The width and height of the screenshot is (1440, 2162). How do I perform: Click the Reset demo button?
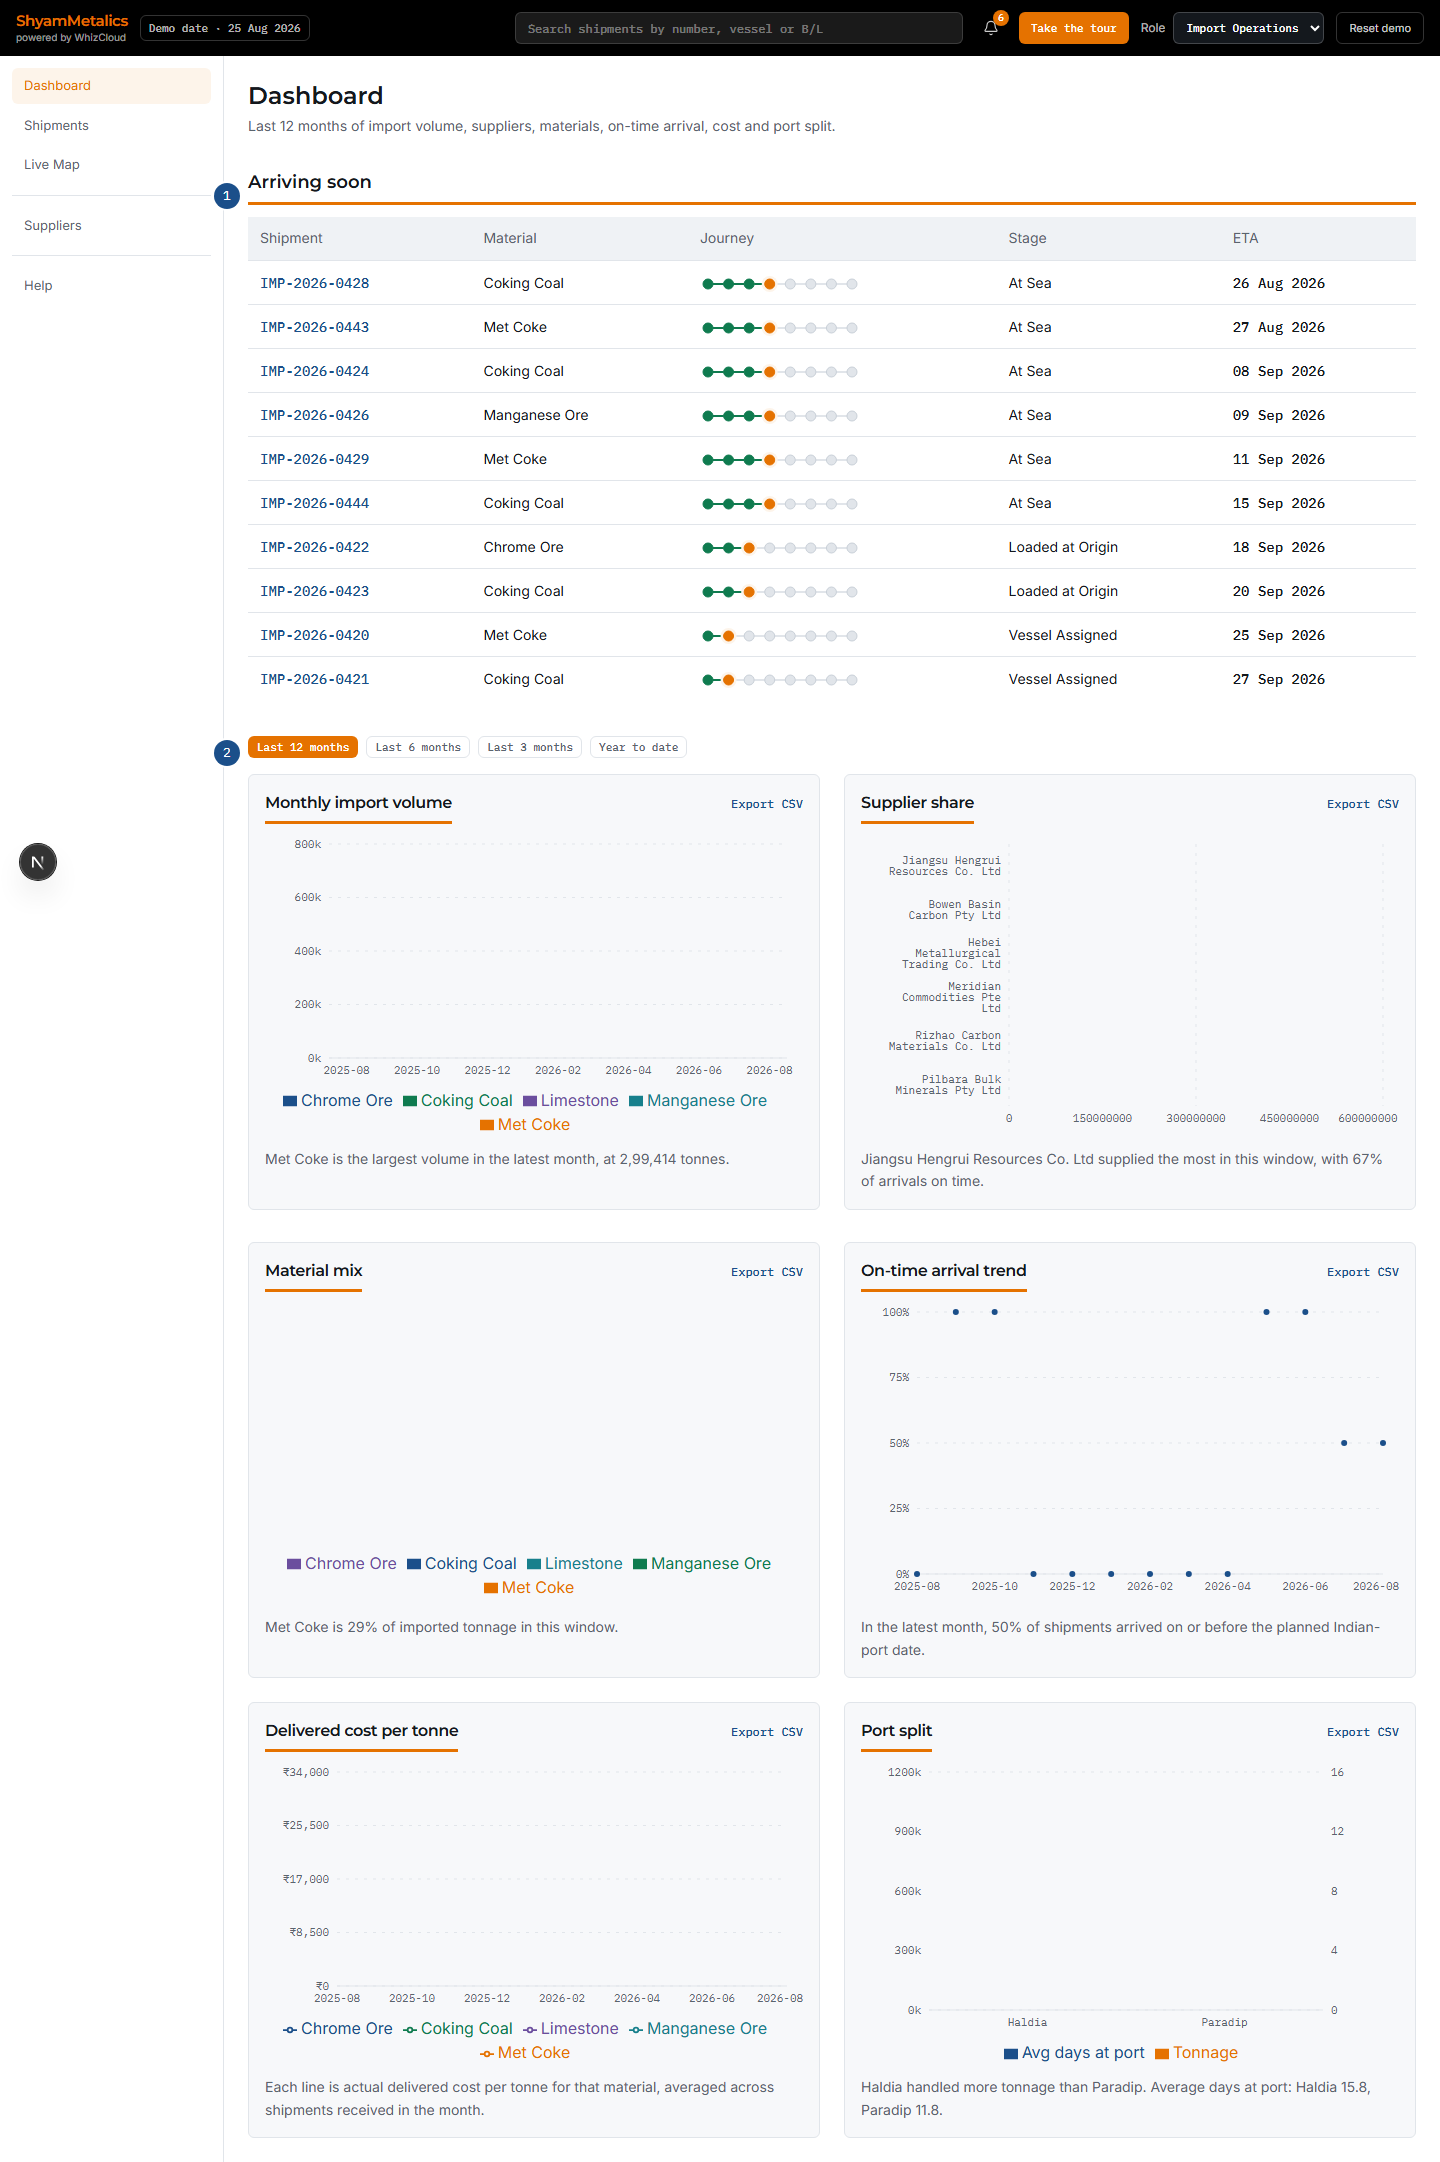(1380, 28)
